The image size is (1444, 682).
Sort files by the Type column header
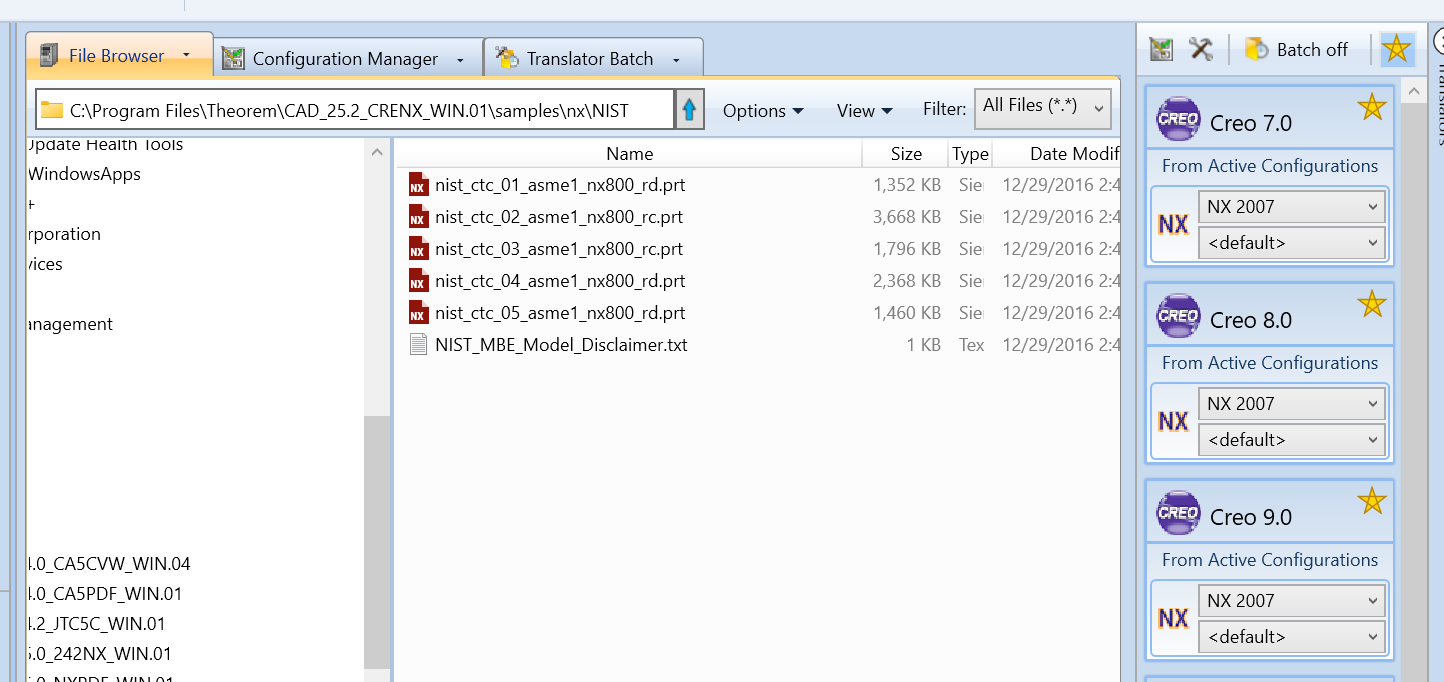pyautogui.click(x=970, y=154)
